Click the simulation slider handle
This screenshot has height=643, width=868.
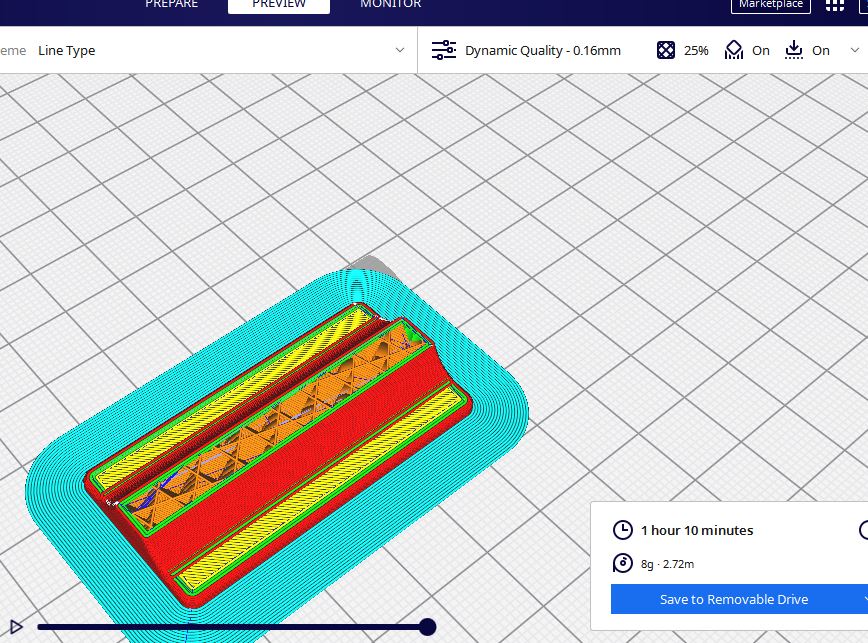pyautogui.click(x=427, y=627)
